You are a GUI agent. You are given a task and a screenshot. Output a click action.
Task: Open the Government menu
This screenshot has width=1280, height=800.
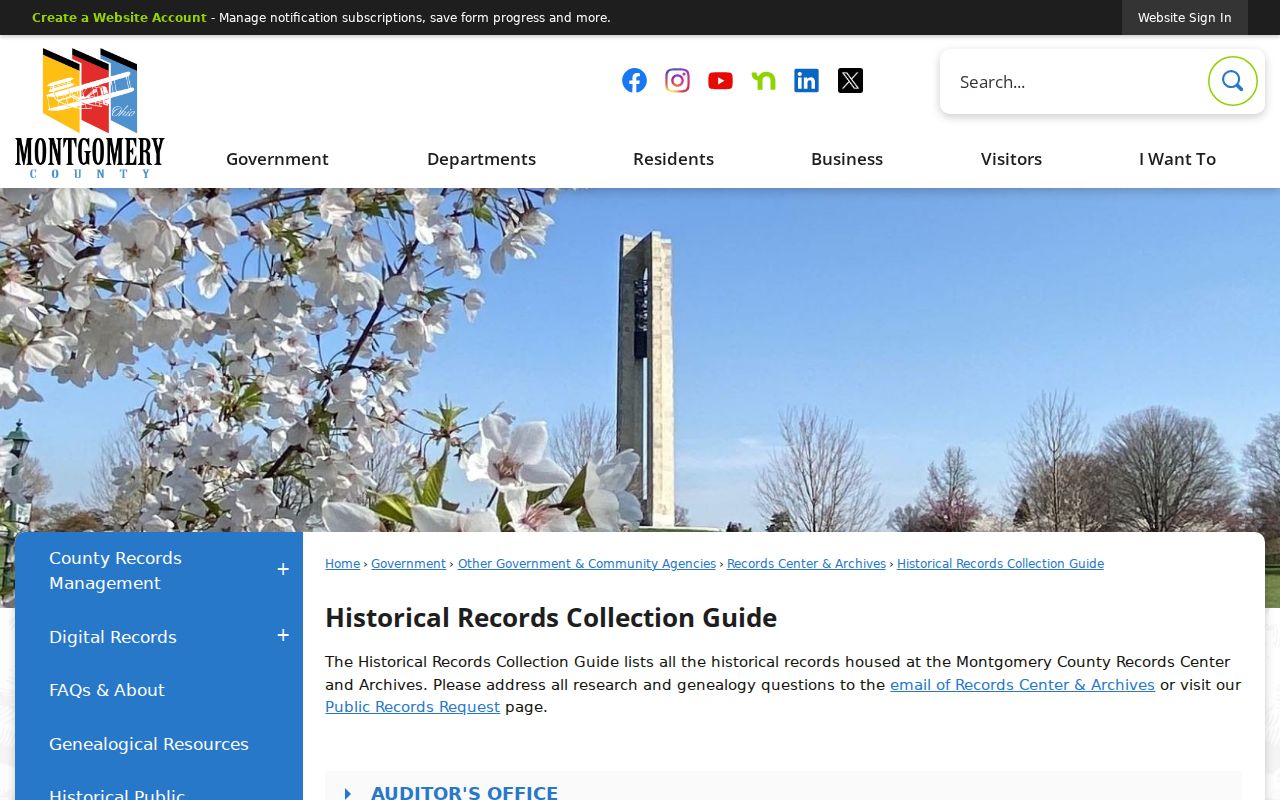click(277, 159)
